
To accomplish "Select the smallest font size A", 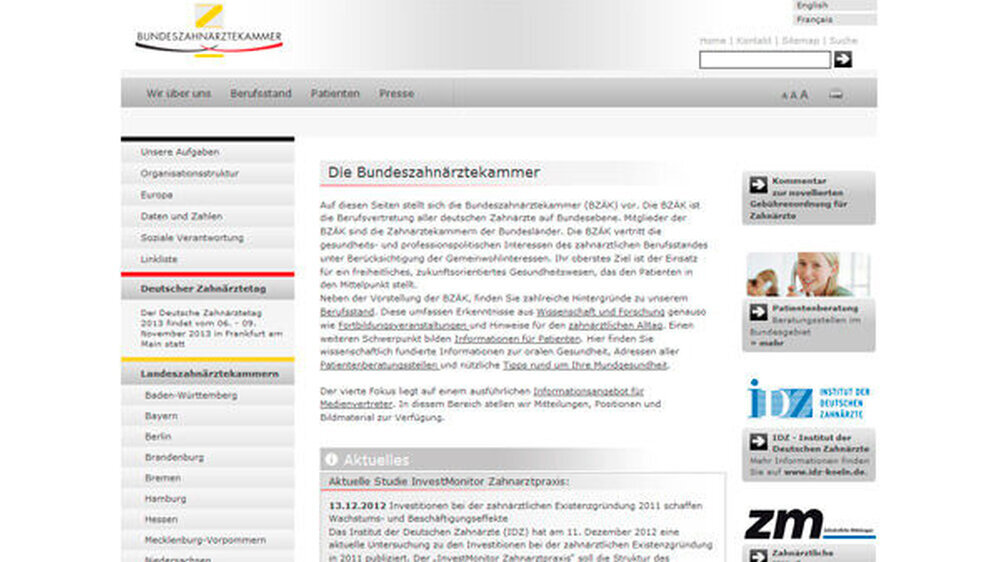I will 784,96.
